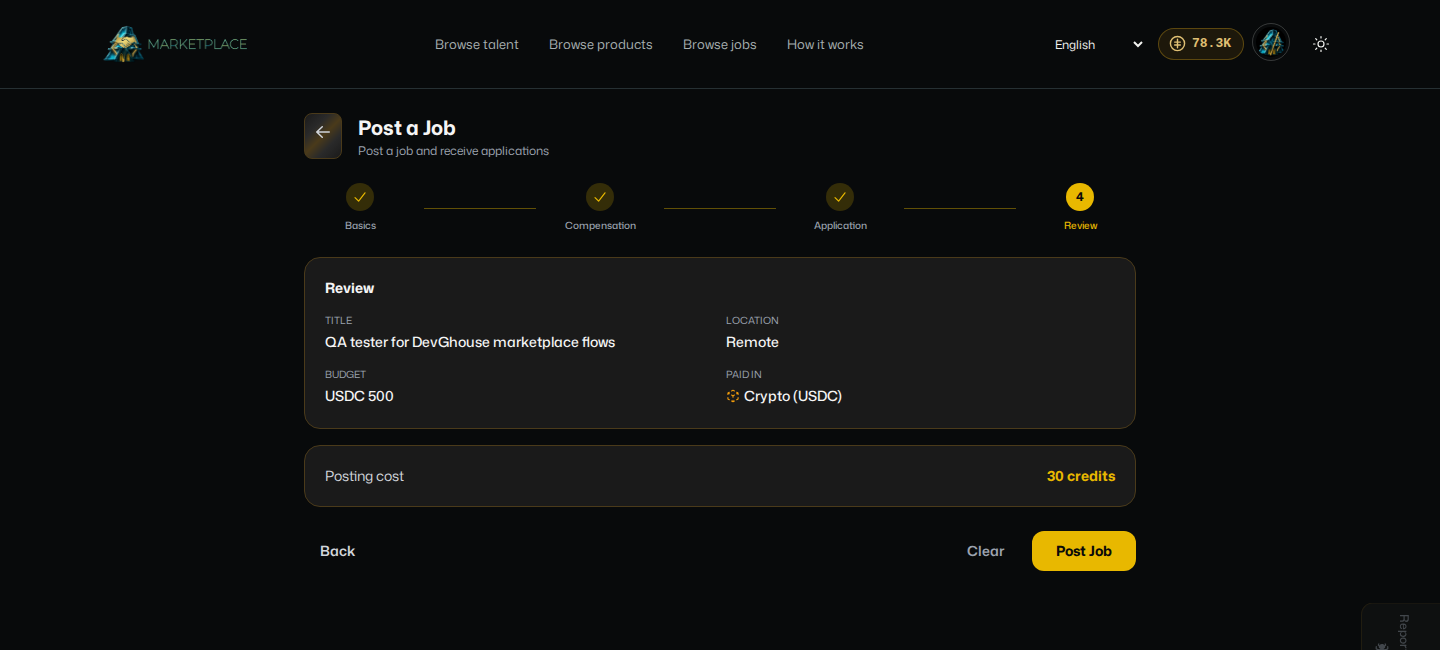Jump to the Basics step checkmark
This screenshot has height=650, width=1440.
click(x=360, y=197)
